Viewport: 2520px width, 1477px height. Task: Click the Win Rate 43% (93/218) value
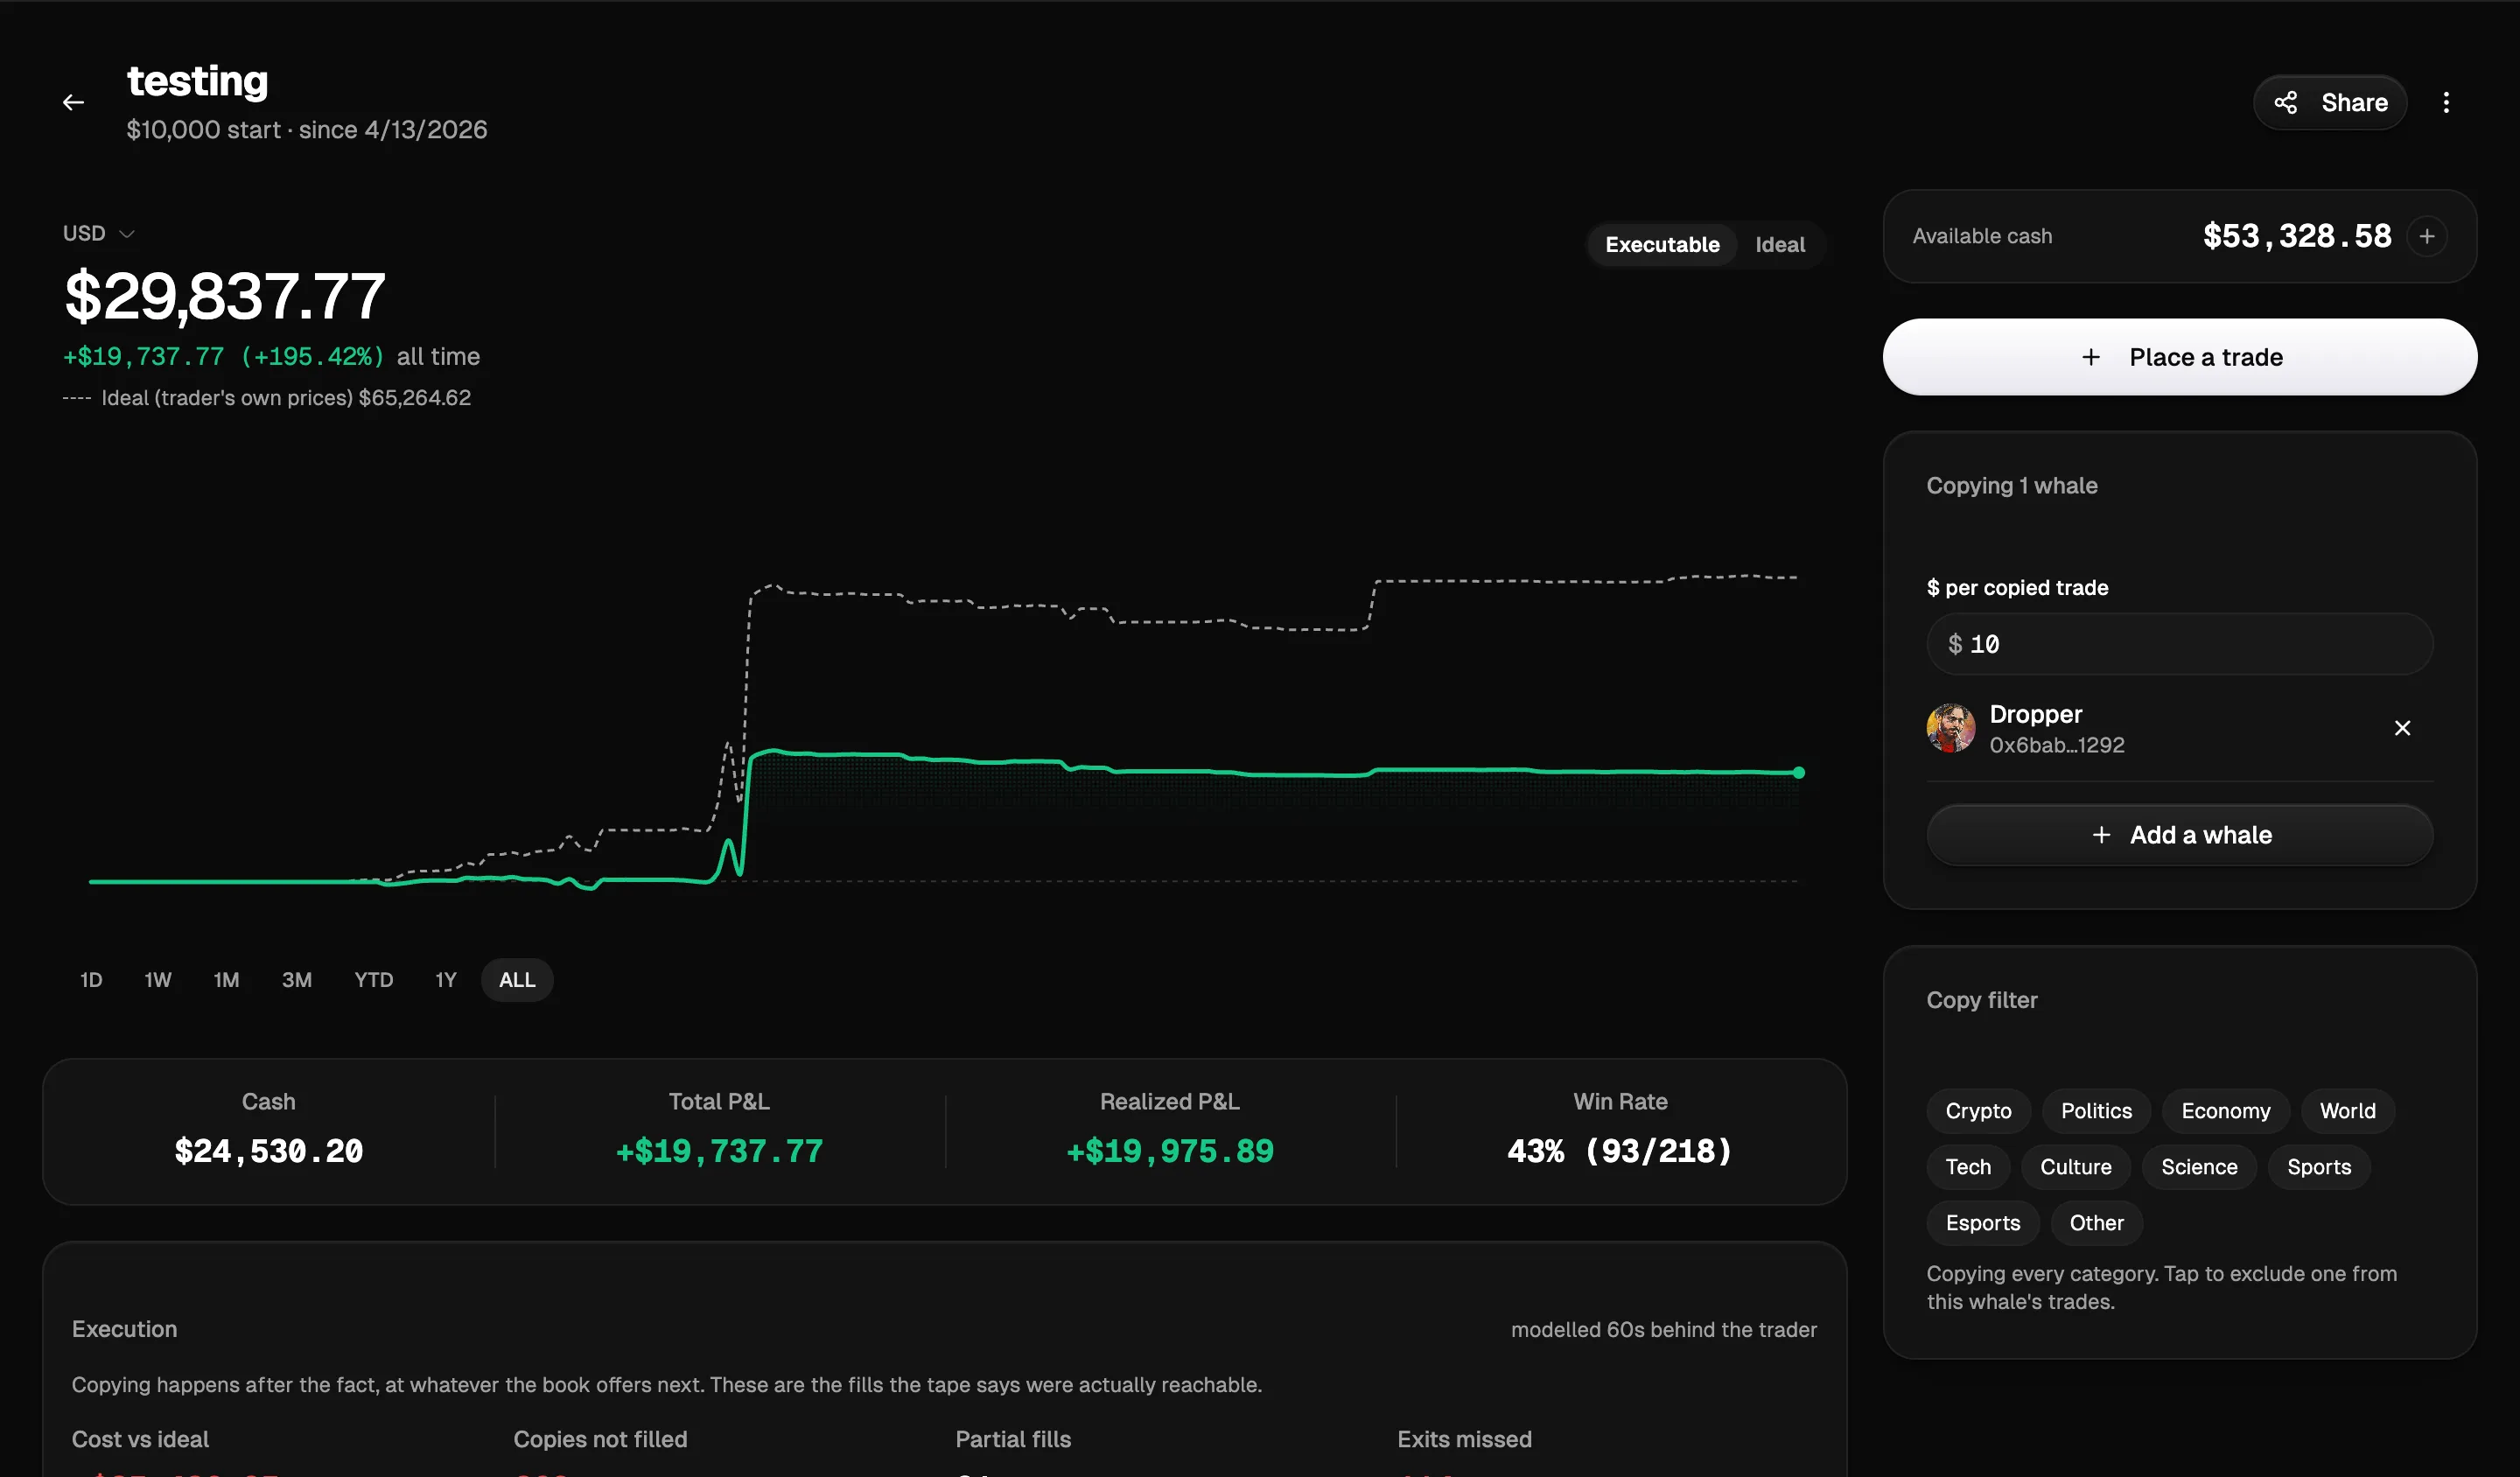click(x=1620, y=1151)
